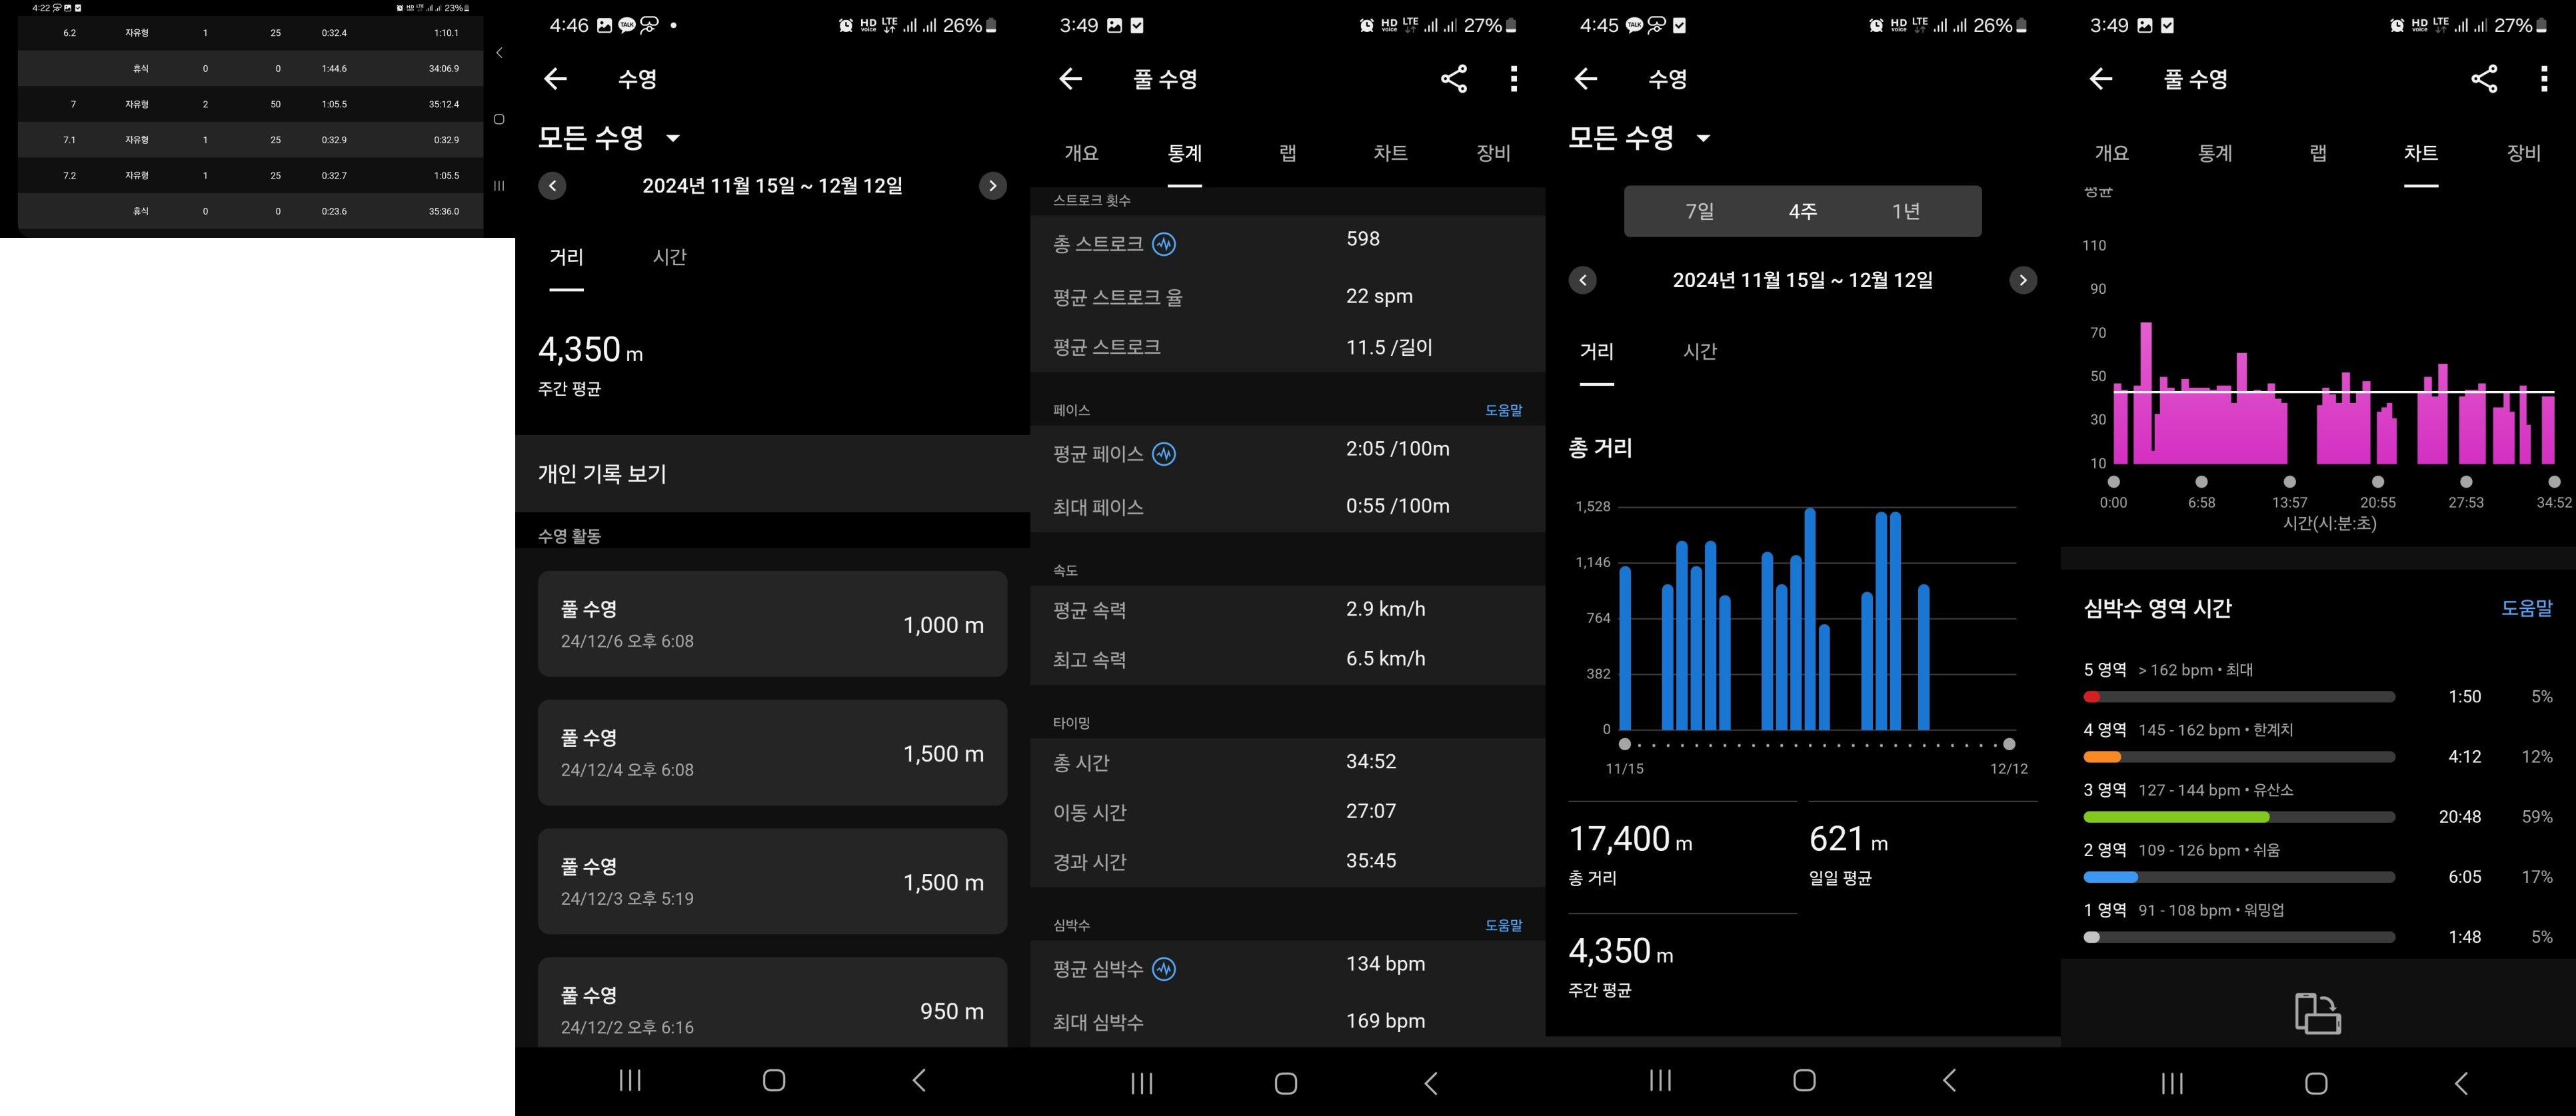Tap back arrow on 4:45 총 거리 screen
This screenshot has width=2576, height=1116.
[x=1585, y=79]
